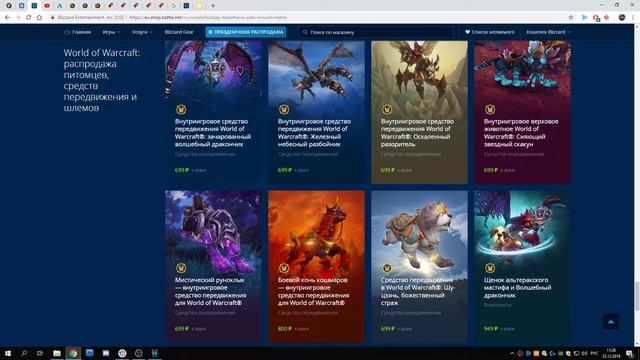Click the Chrome taskbar icon
The image size is (640, 360).
click(73, 353)
